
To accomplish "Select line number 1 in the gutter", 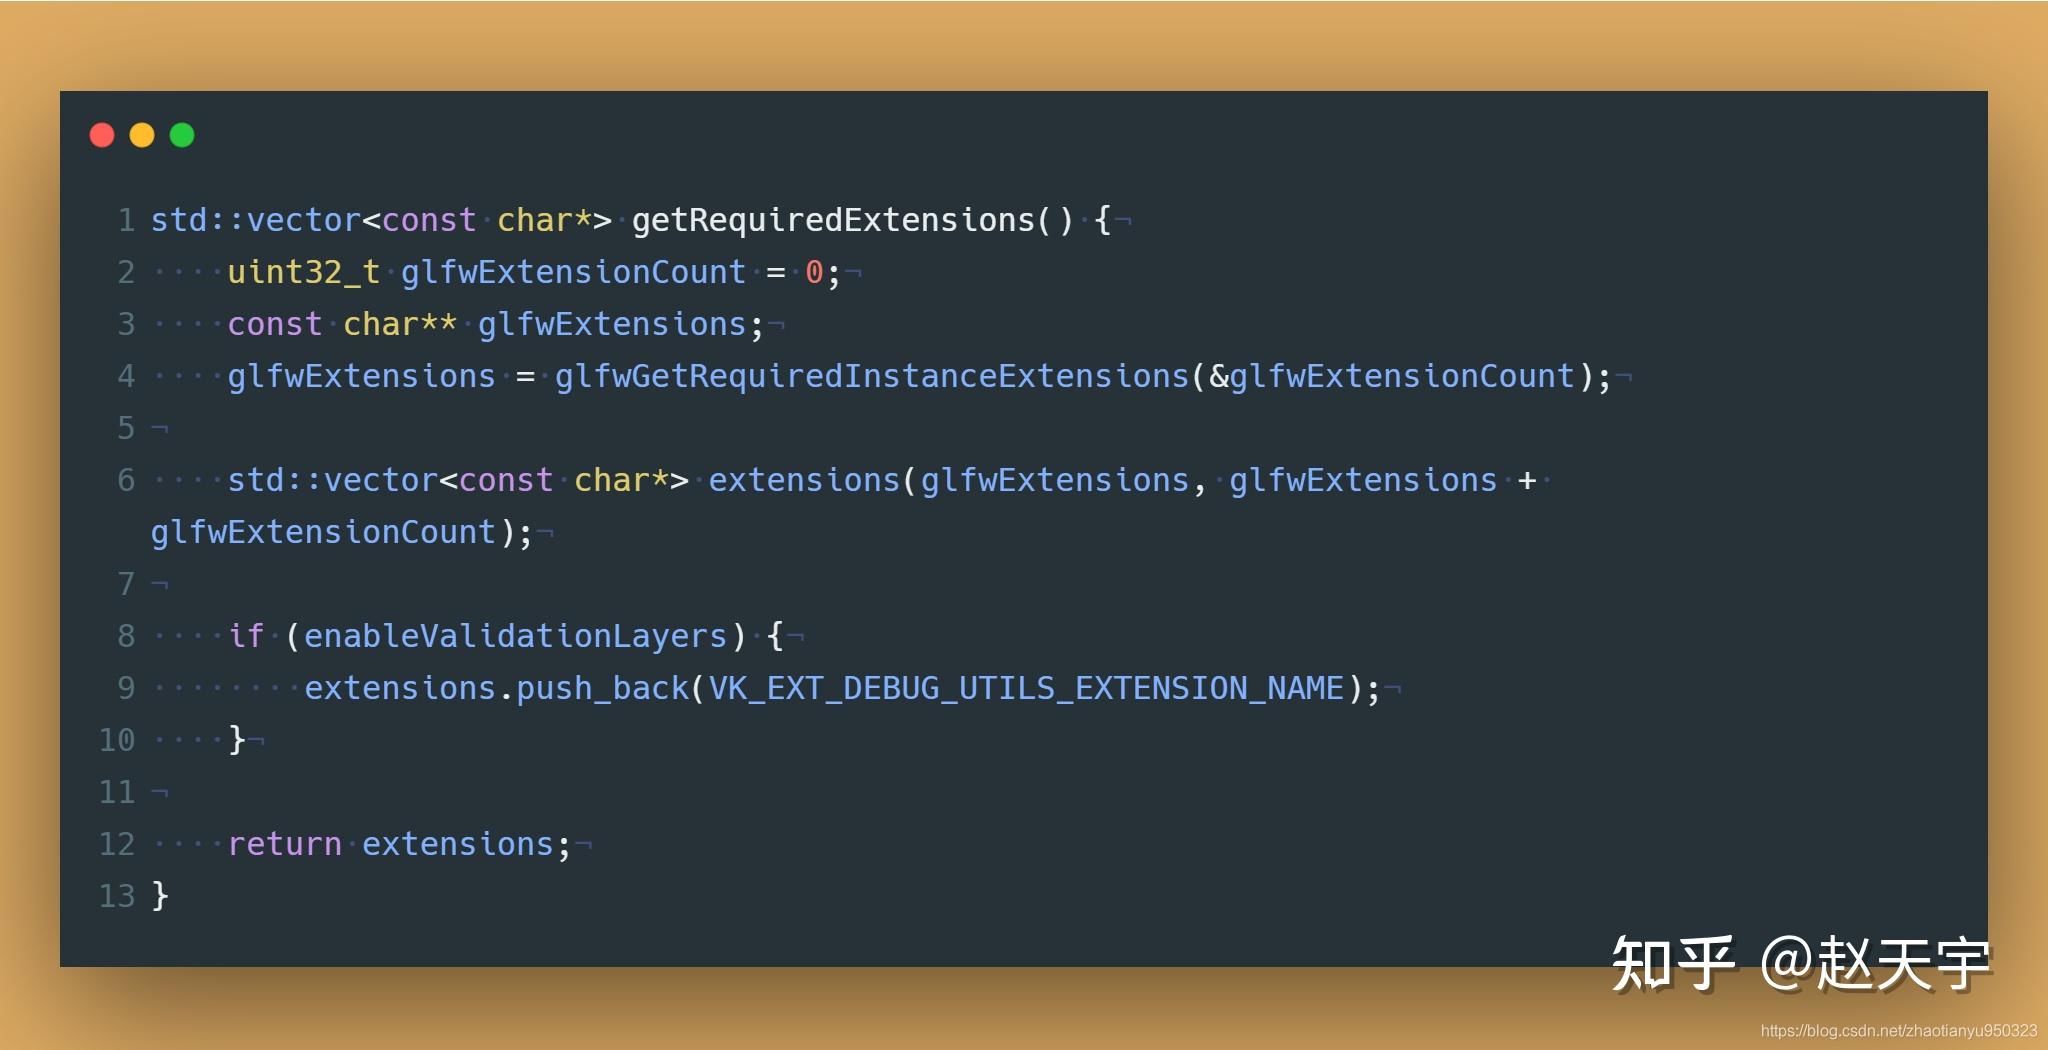I will coord(126,220).
